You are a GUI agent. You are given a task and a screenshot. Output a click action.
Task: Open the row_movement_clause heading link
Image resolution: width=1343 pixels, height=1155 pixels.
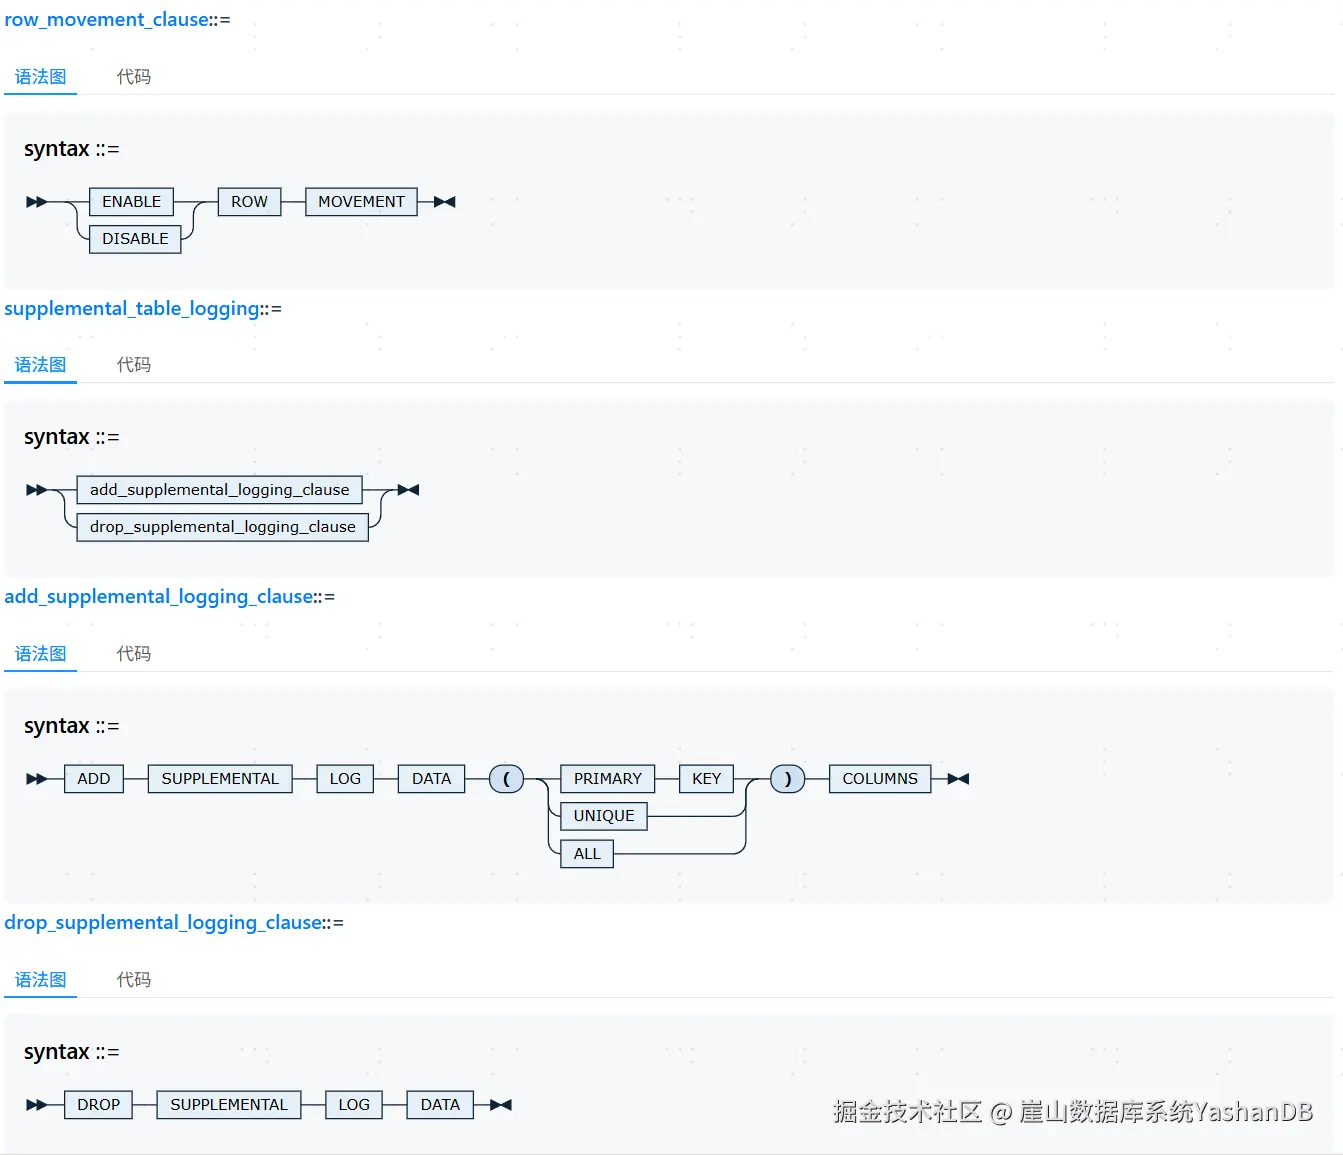coord(106,20)
